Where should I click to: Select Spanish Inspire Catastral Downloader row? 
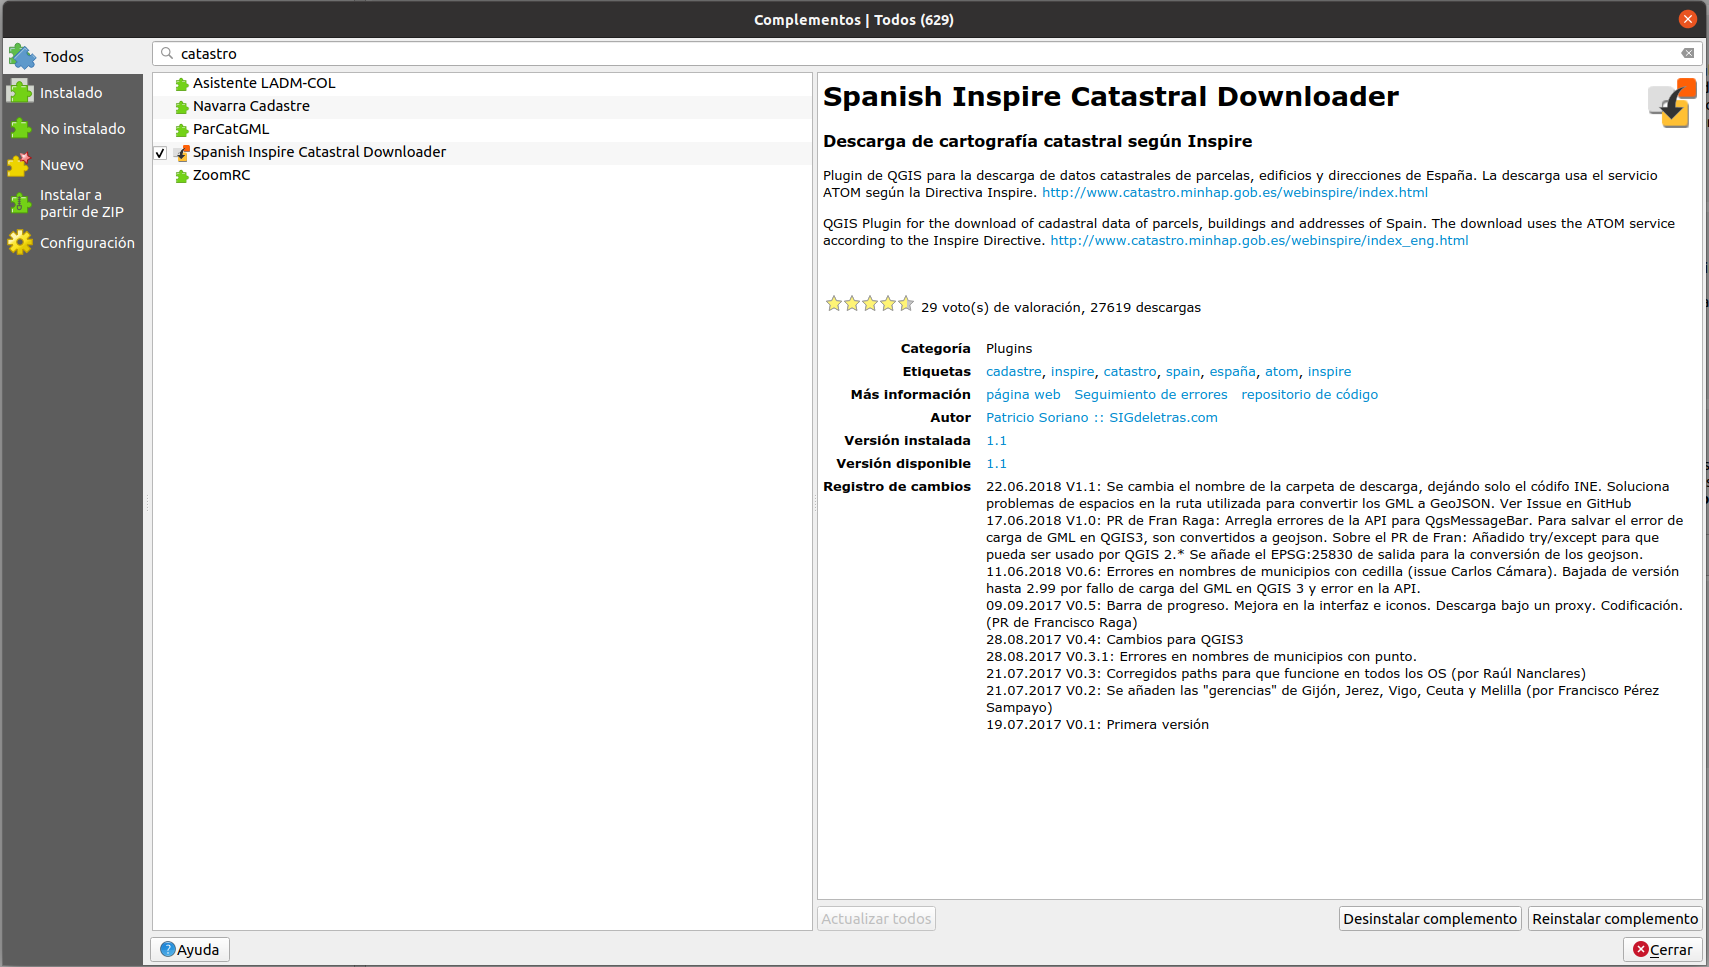(482, 152)
